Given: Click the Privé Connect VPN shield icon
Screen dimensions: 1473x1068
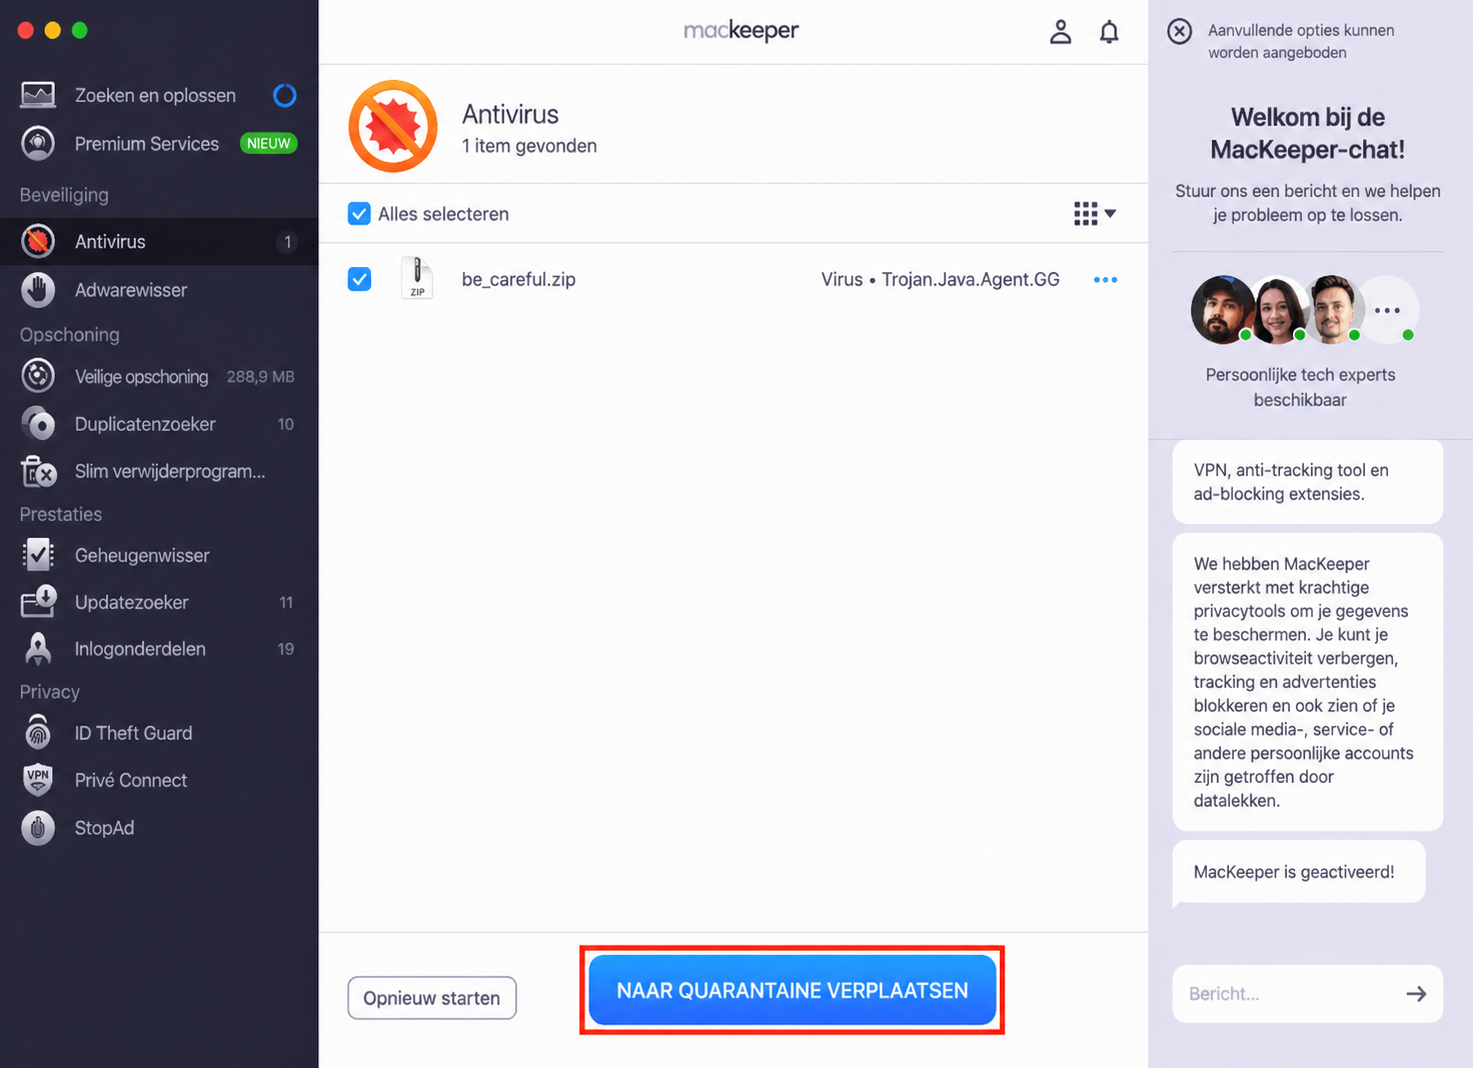Looking at the screenshot, I should pyautogui.click(x=38, y=780).
